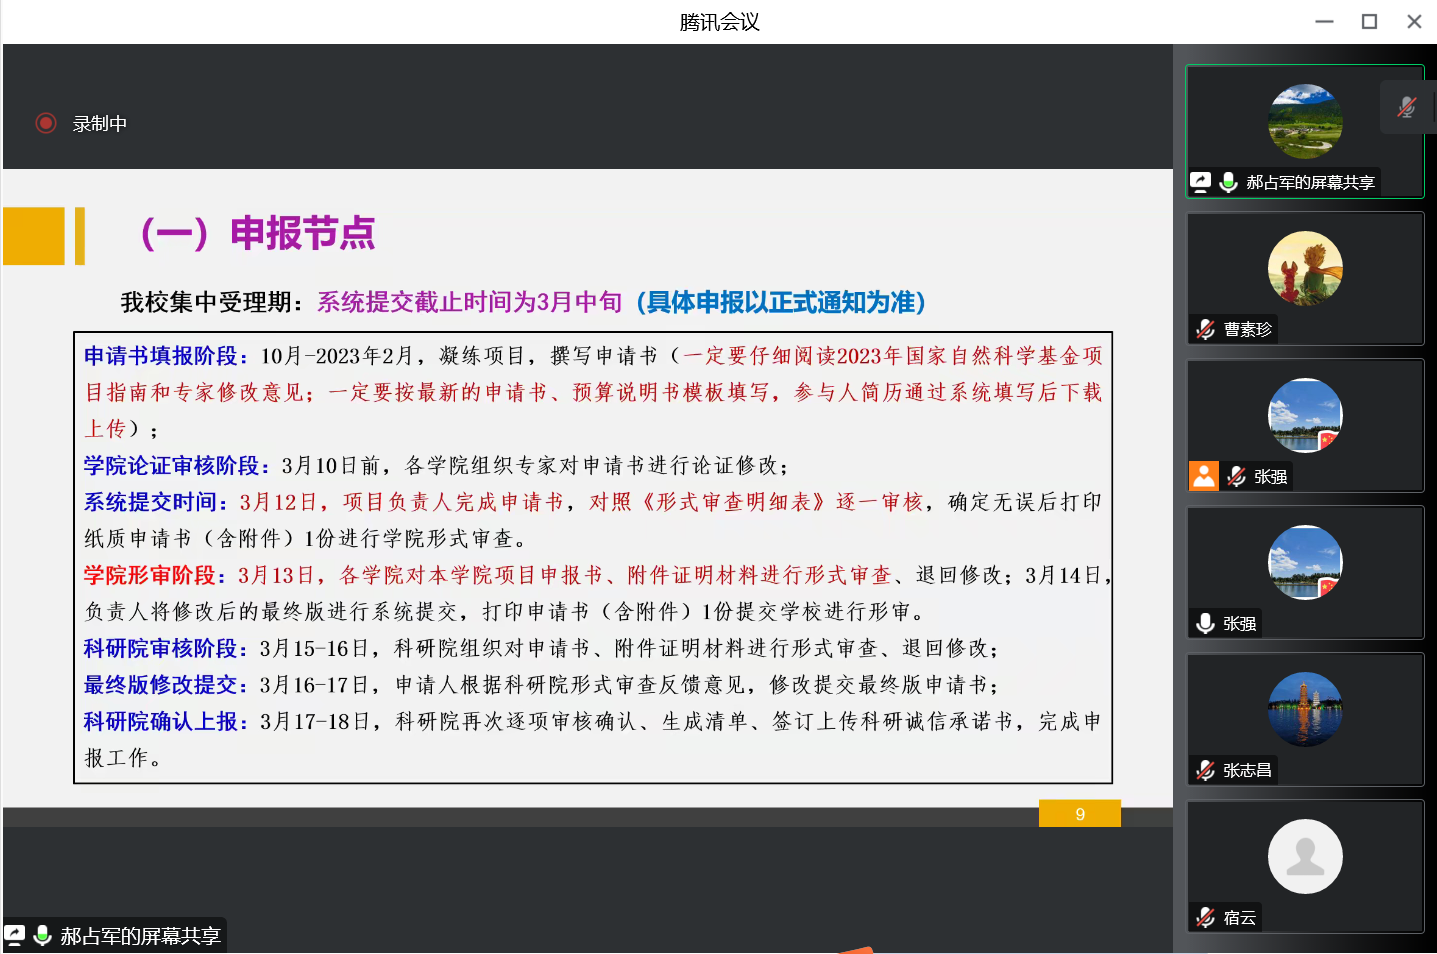This screenshot has height=954, width=1437.
Task: Click the muted mic icon beside 宿云
Action: (x=1205, y=917)
